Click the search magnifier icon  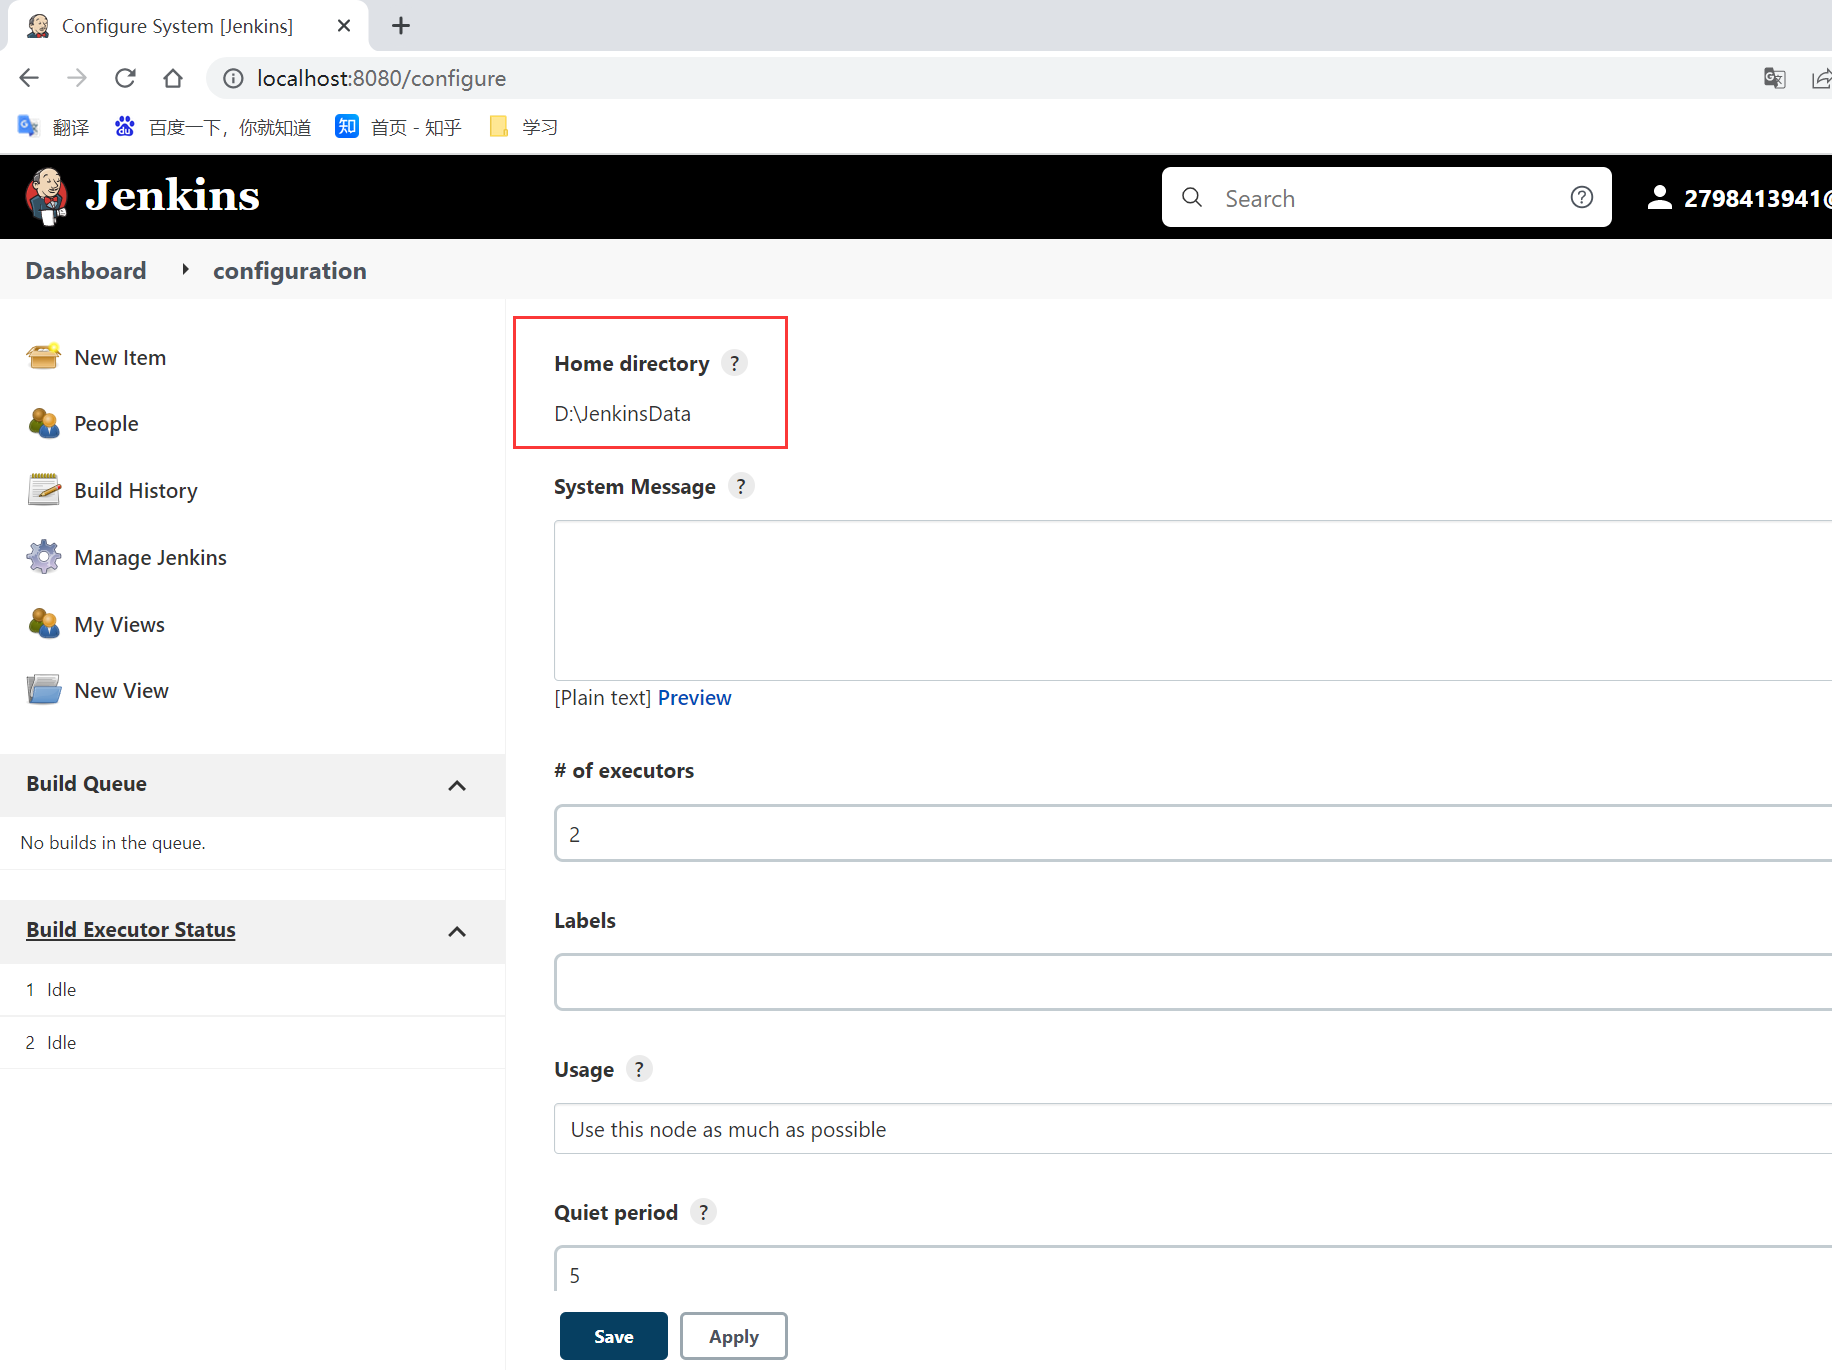click(x=1192, y=197)
